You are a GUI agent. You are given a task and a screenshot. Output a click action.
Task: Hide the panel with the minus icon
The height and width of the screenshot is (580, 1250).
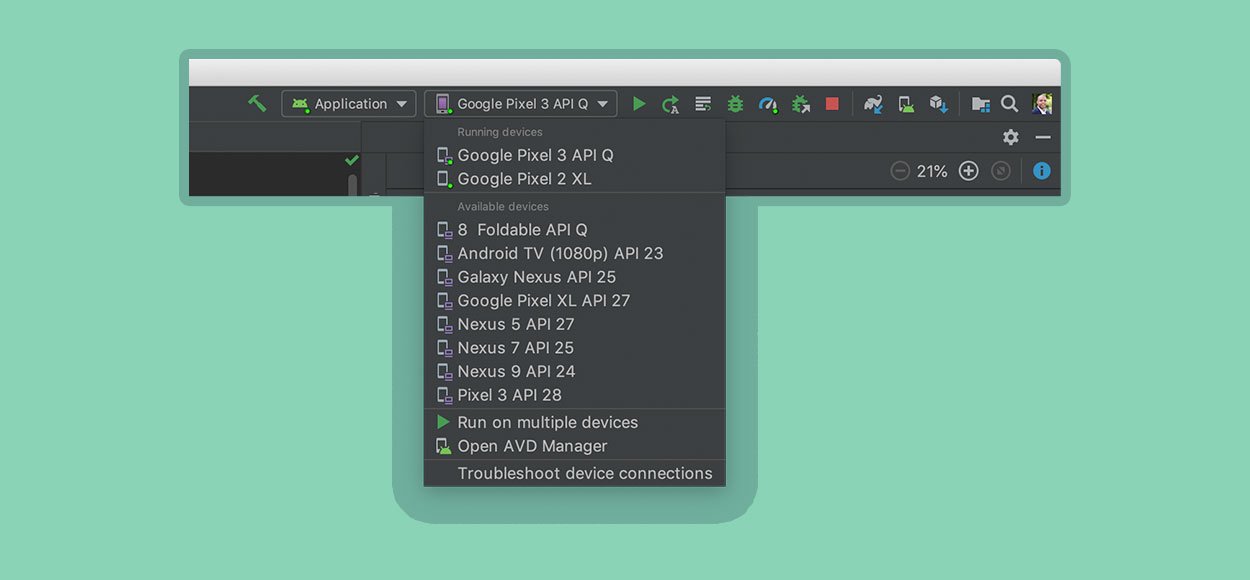click(1043, 137)
